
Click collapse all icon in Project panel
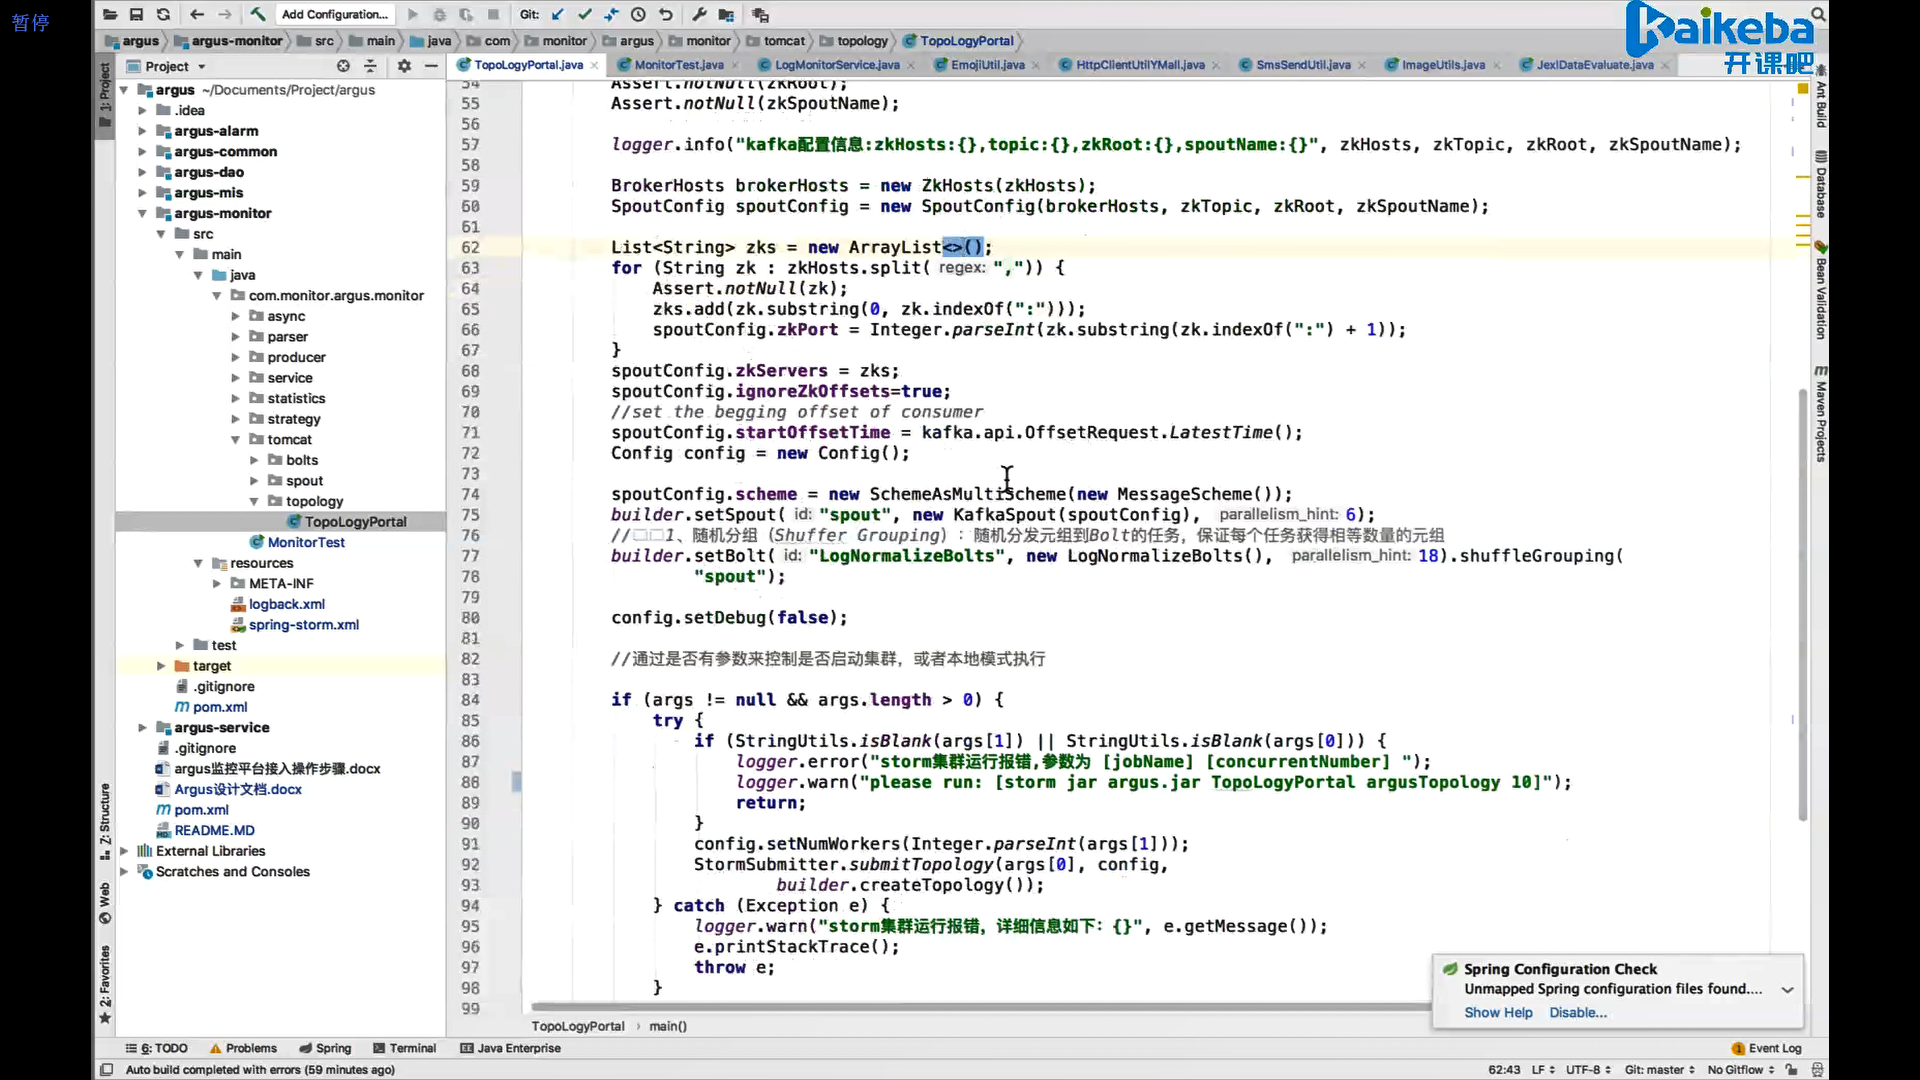[370, 66]
